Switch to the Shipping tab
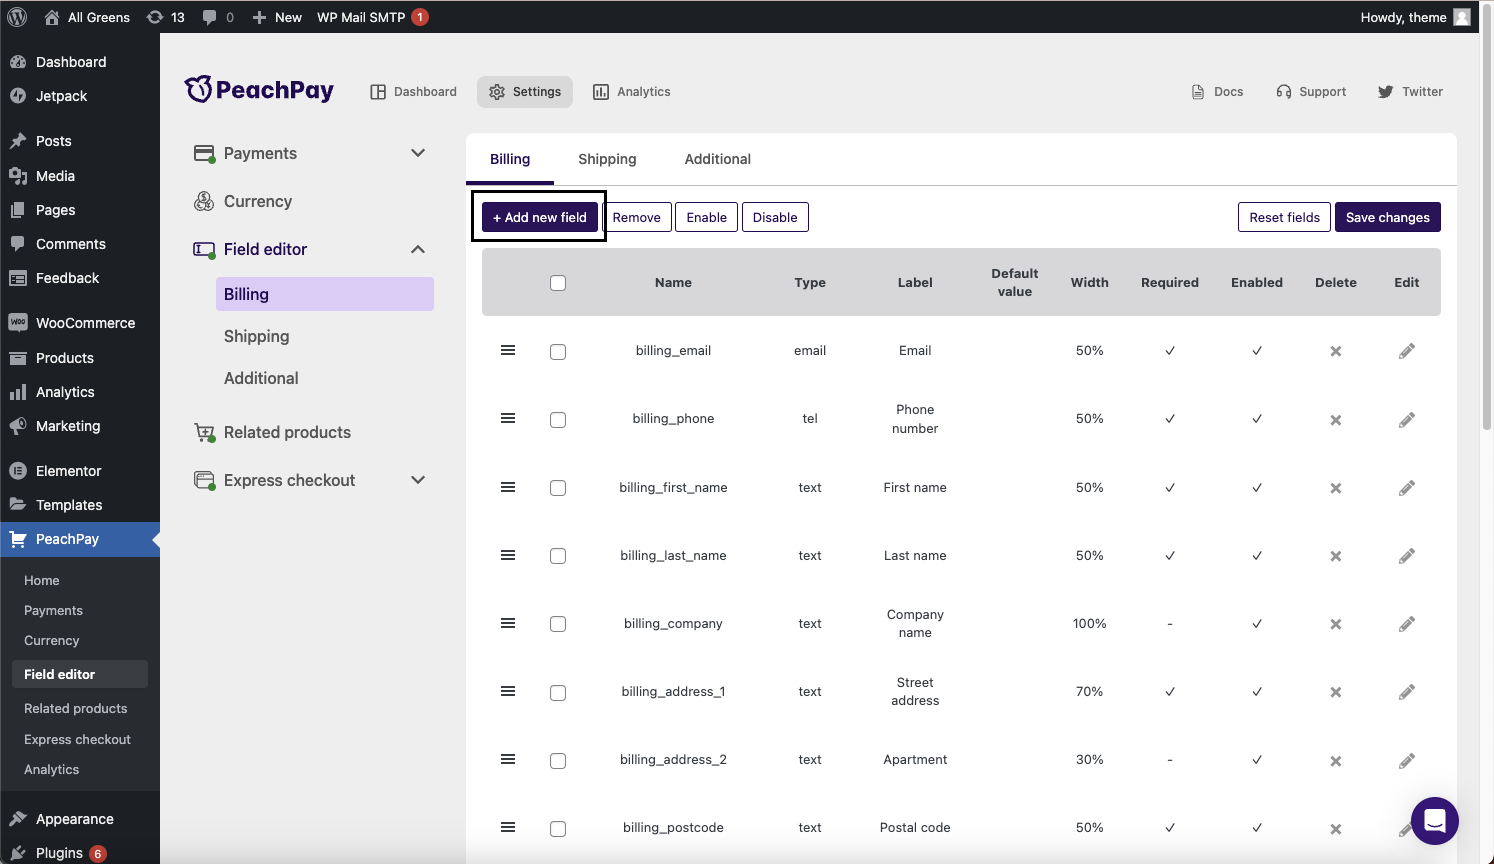The width and height of the screenshot is (1494, 864). [607, 159]
